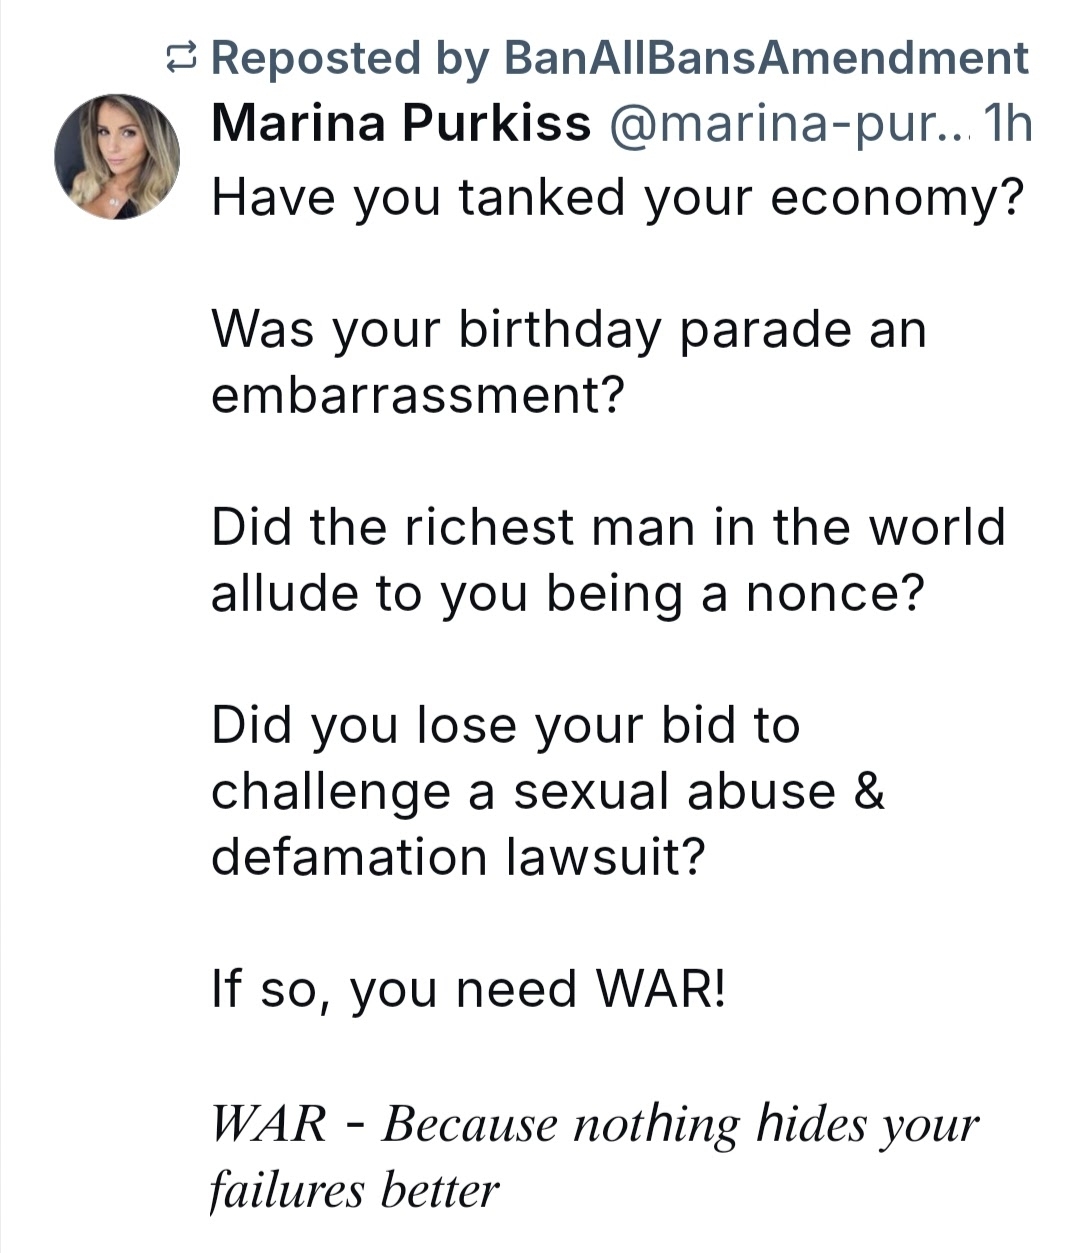Screen dimensions: 1080x1253
Task: Open Marina Purkiss's profile picture
Action: 117,156
